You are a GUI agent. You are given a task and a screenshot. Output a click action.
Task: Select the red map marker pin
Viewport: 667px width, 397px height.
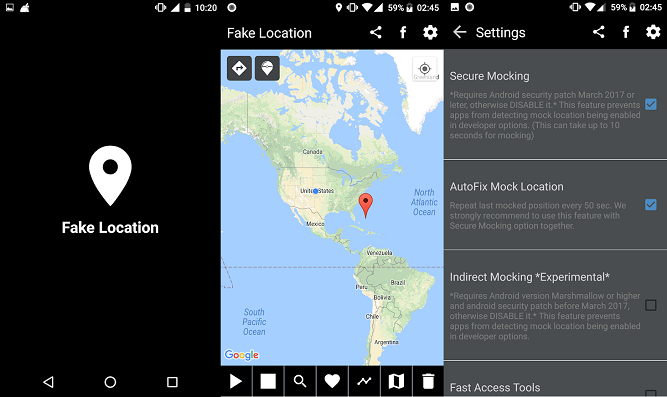pos(365,205)
